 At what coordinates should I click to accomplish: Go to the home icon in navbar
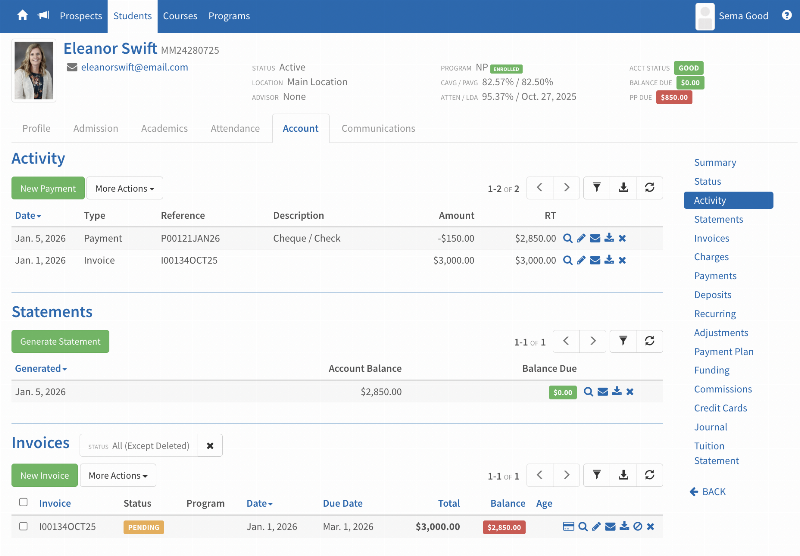pos(22,16)
